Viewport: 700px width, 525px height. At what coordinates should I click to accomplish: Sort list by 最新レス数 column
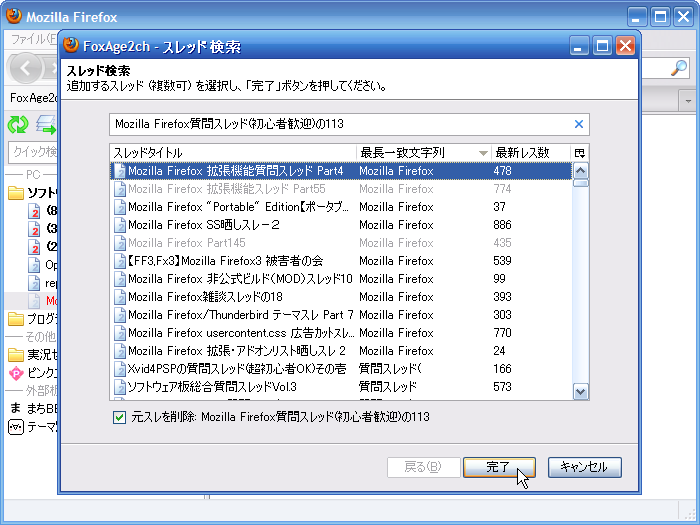coord(528,152)
